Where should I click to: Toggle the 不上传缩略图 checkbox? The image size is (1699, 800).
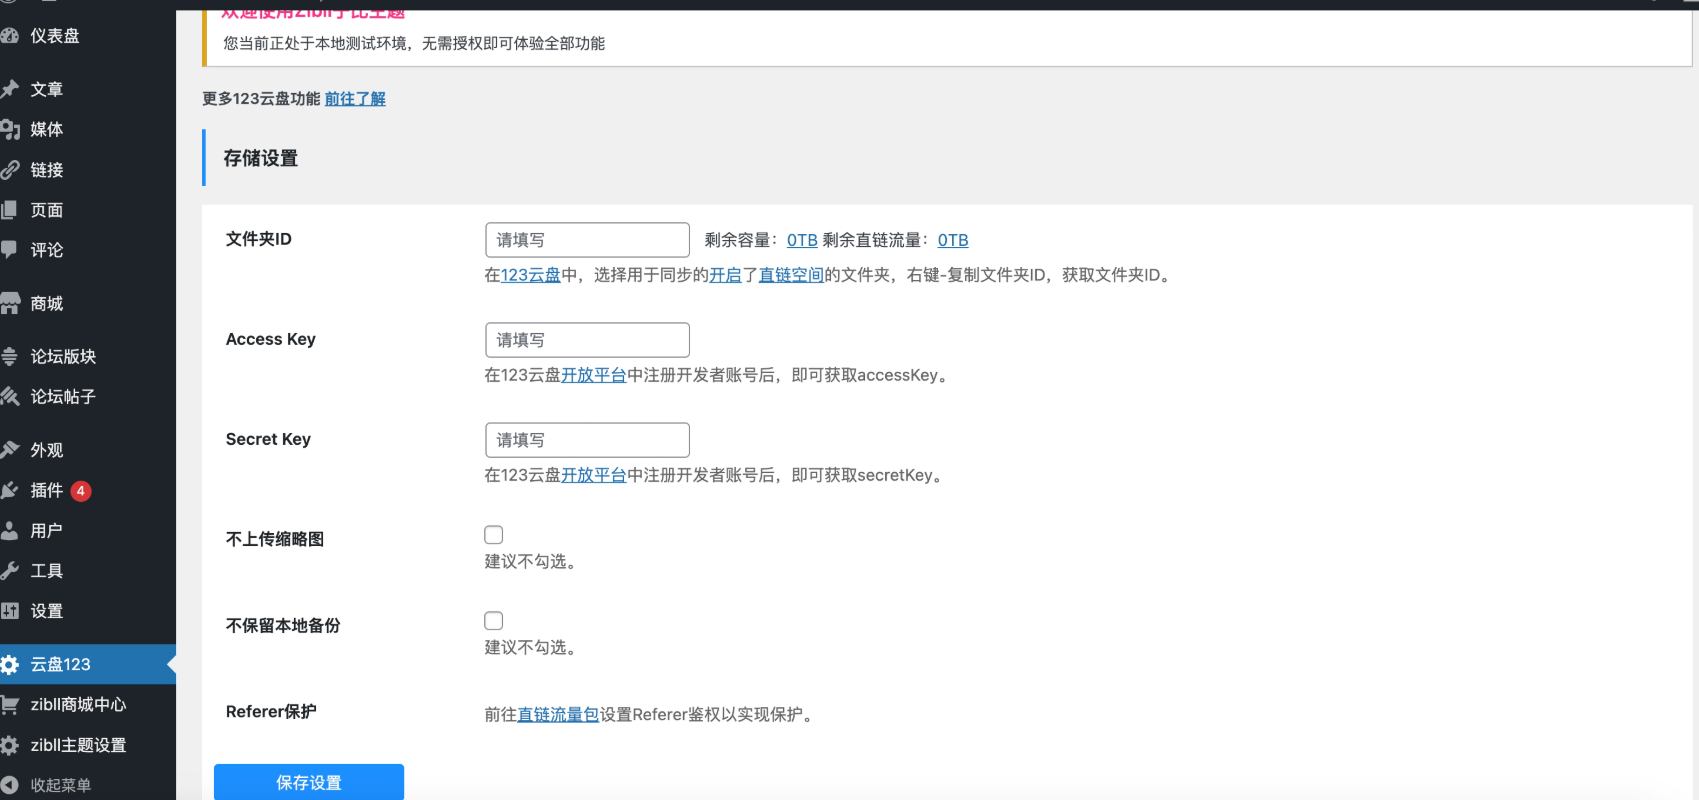[494, 535]
